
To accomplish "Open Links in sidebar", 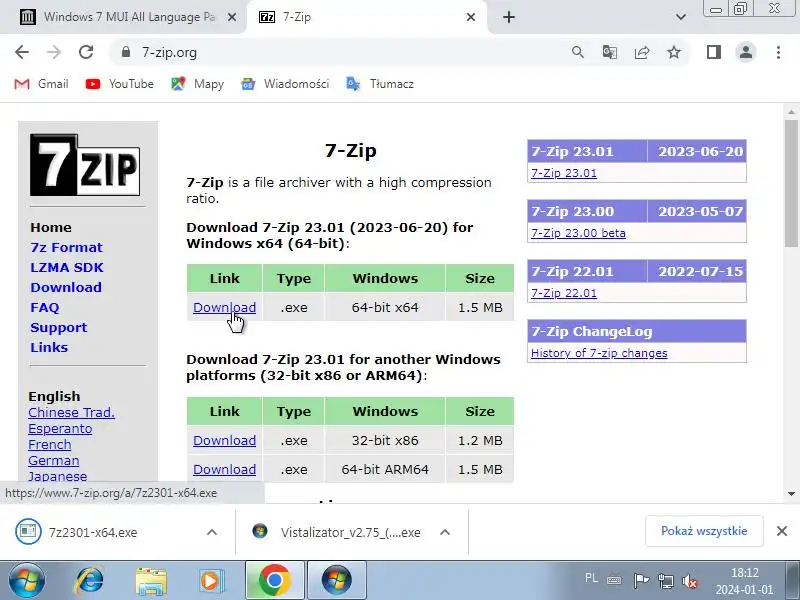I will click(49, 347).
